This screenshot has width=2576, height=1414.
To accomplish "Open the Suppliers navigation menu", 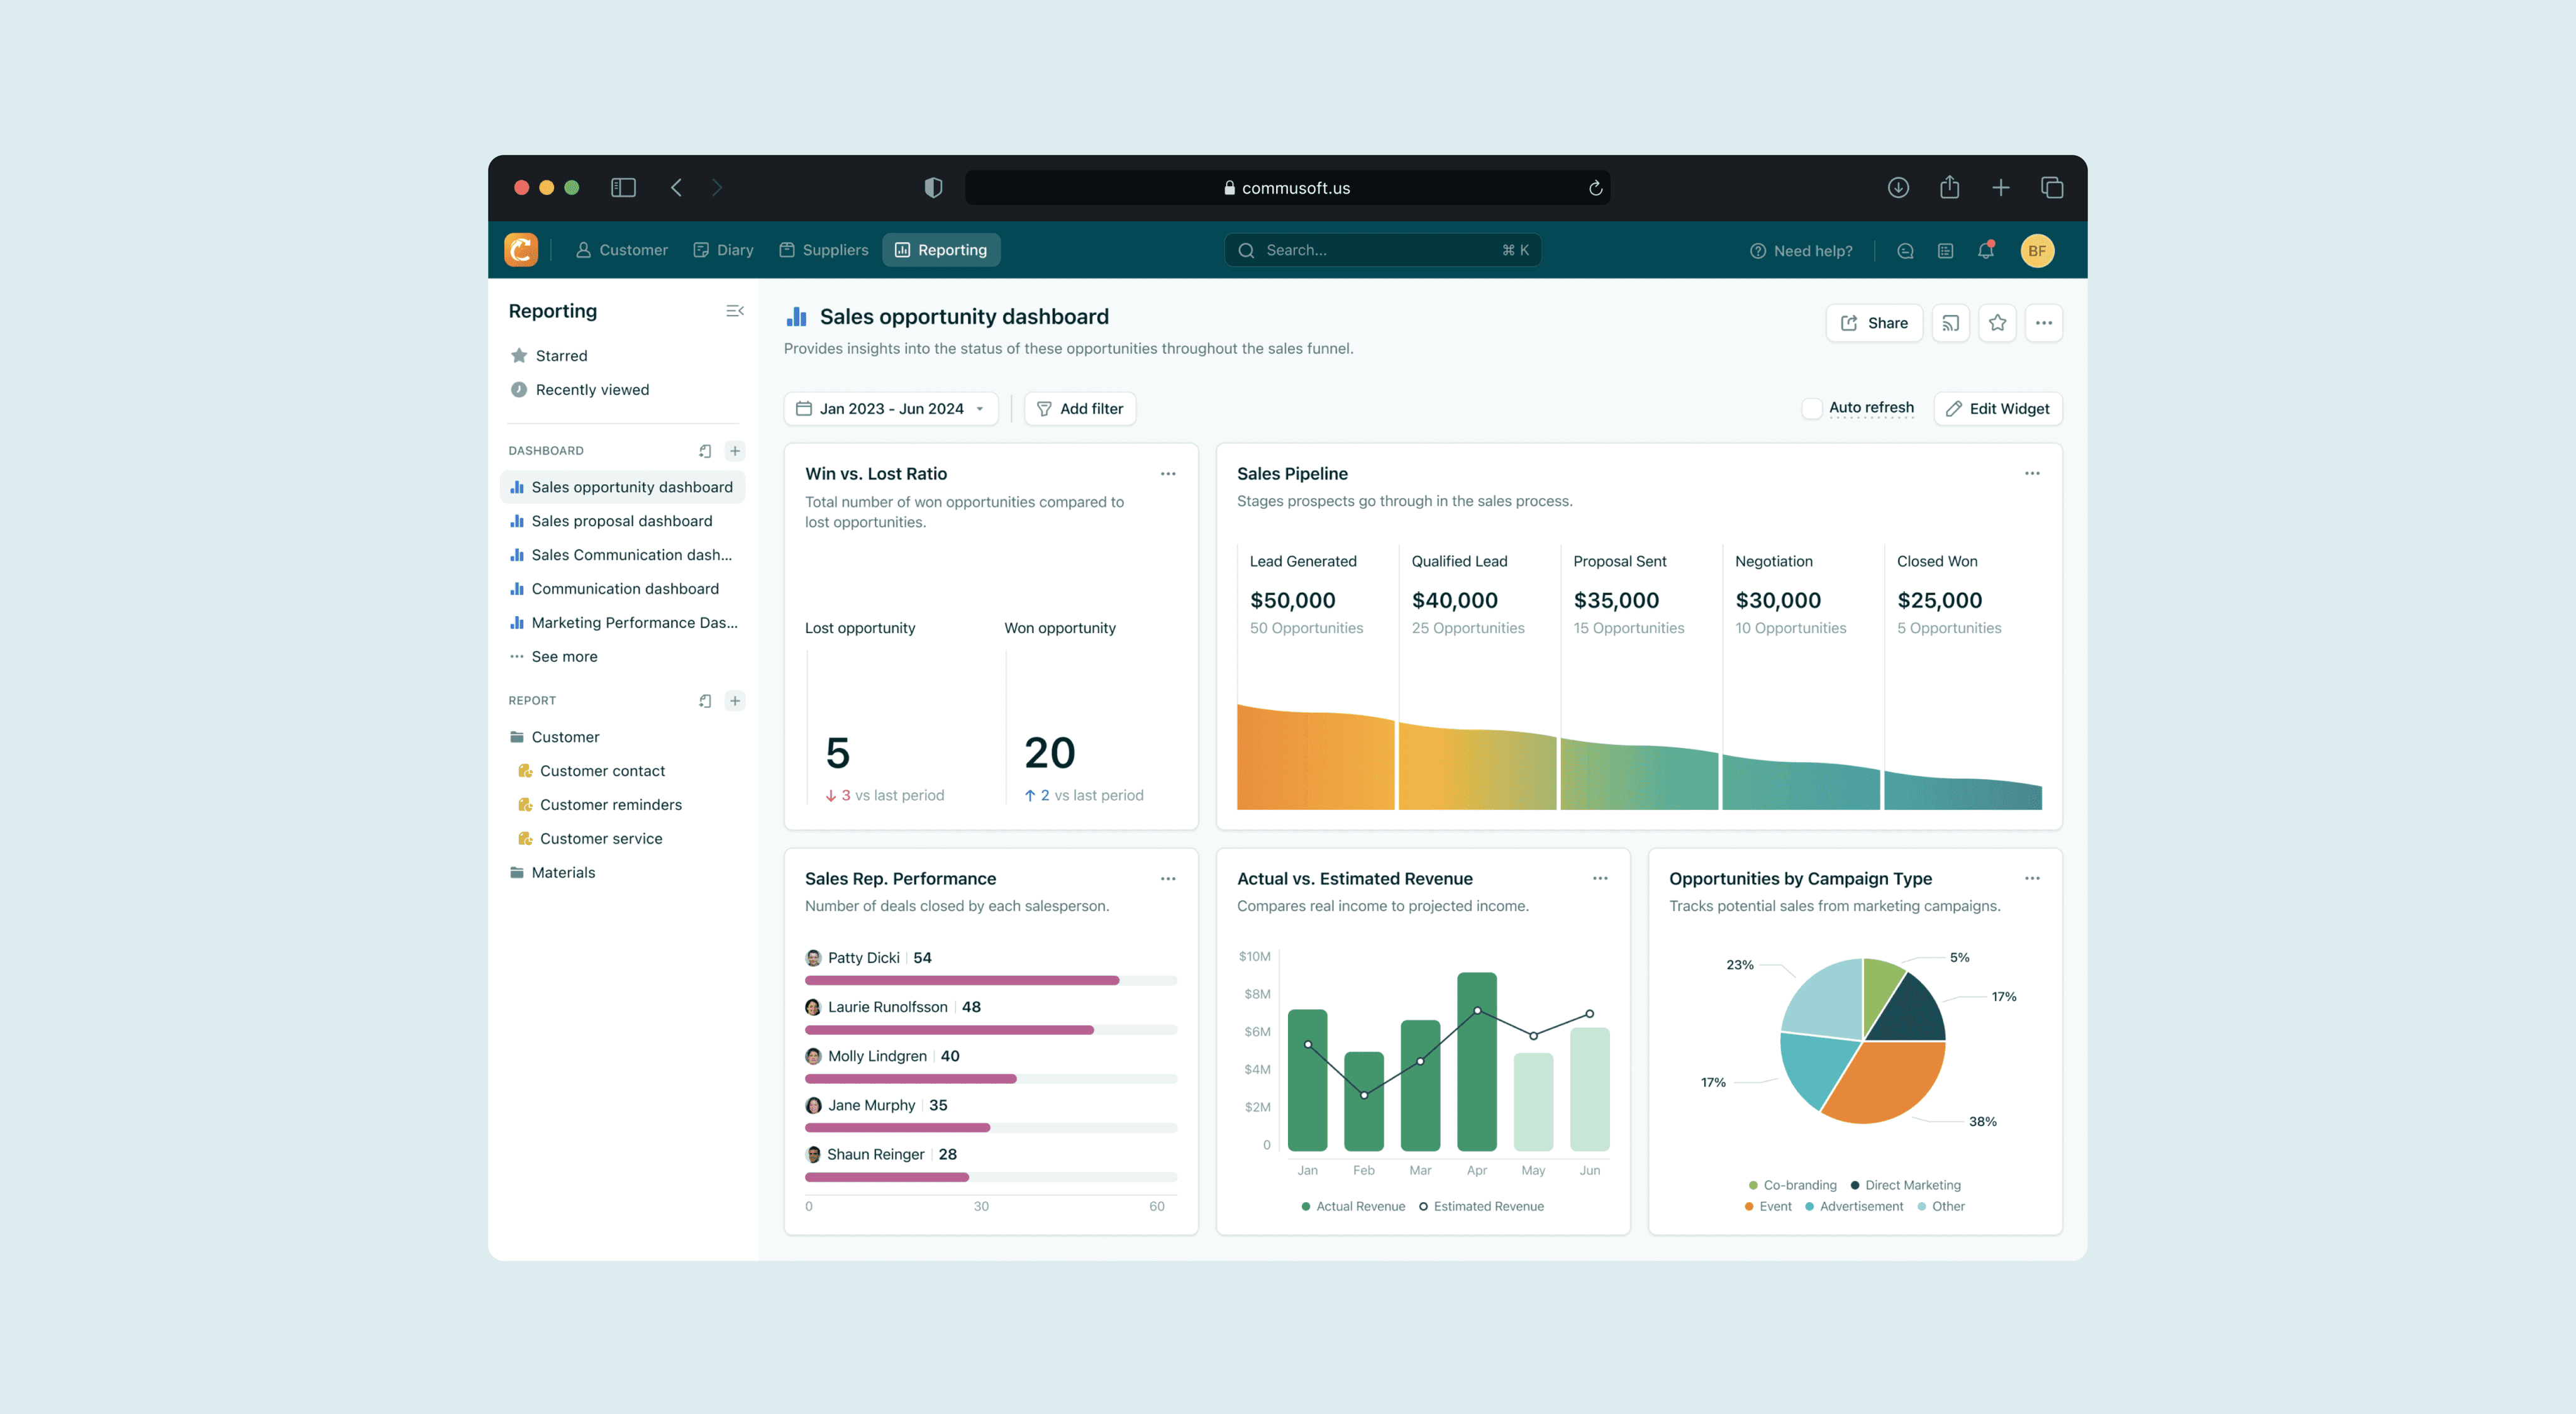I will [823, 249].
